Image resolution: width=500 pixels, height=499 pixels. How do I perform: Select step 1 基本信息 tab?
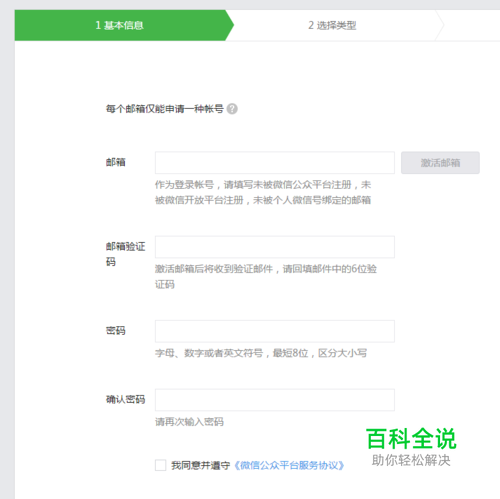[124, 25]
